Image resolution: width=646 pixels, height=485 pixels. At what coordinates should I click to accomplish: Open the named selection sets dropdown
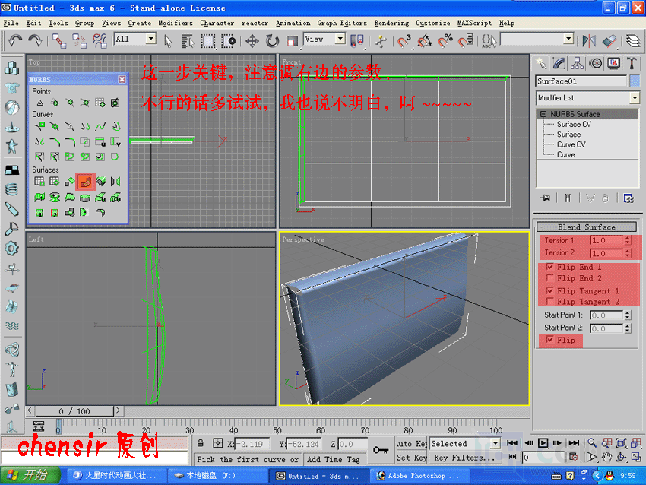pos(569,39)
